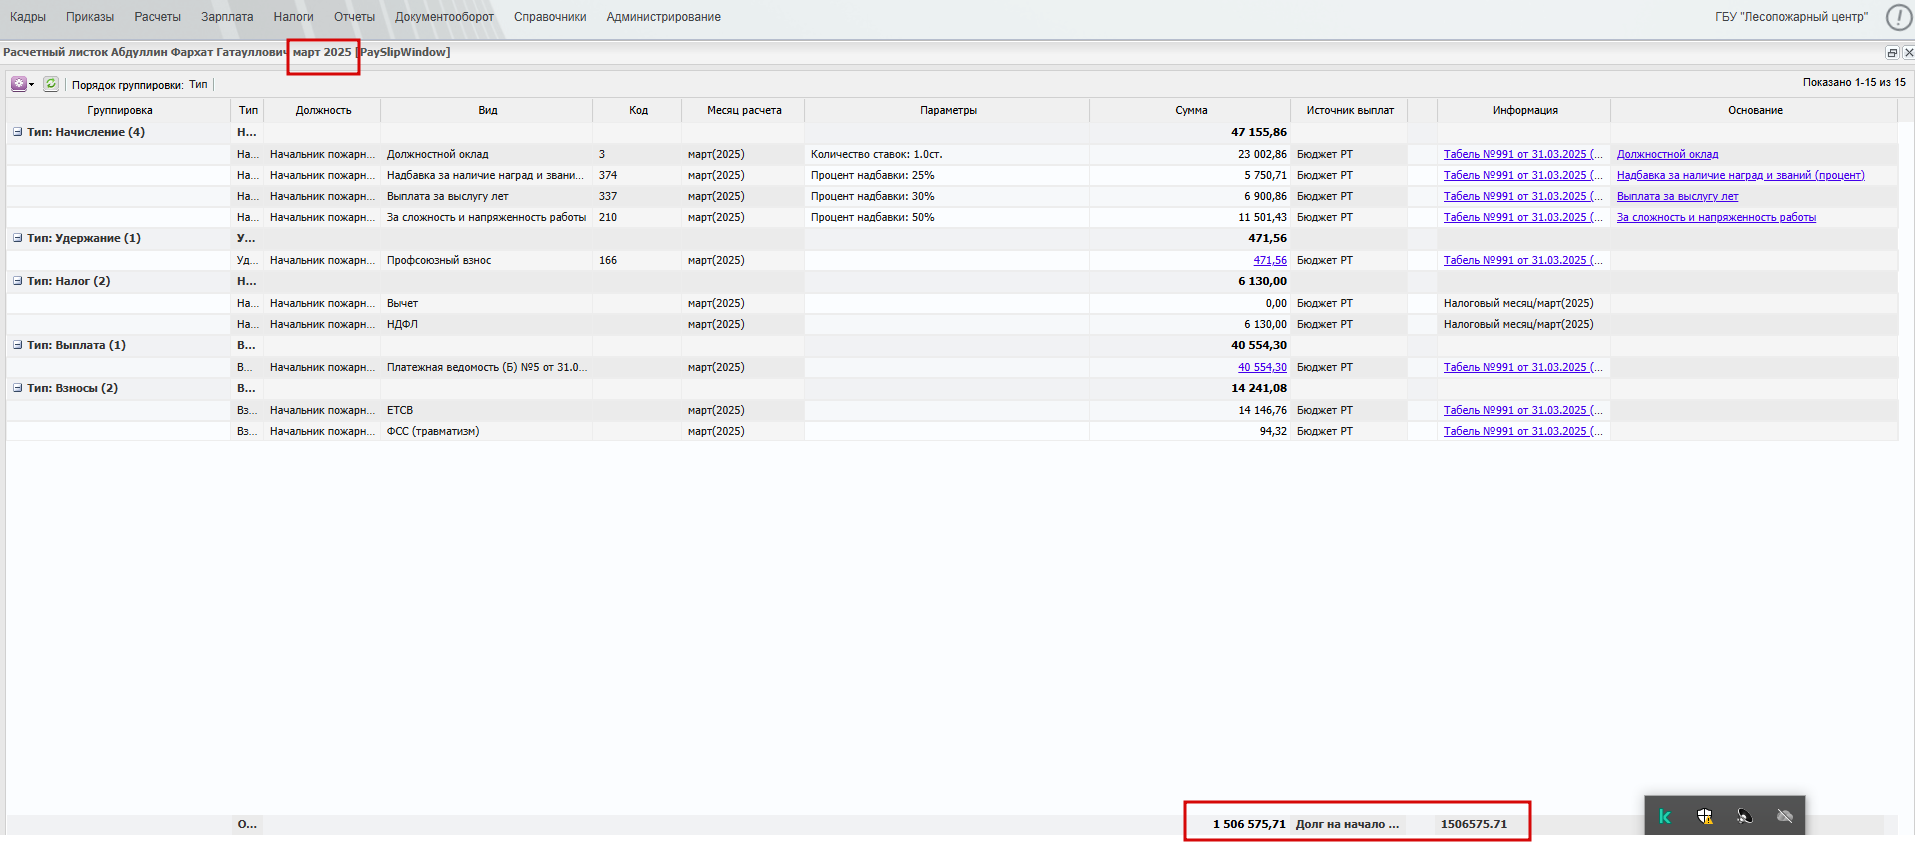Open the Отчеты menu
This screenshot has height=842, width=1915.
point(355,17)
